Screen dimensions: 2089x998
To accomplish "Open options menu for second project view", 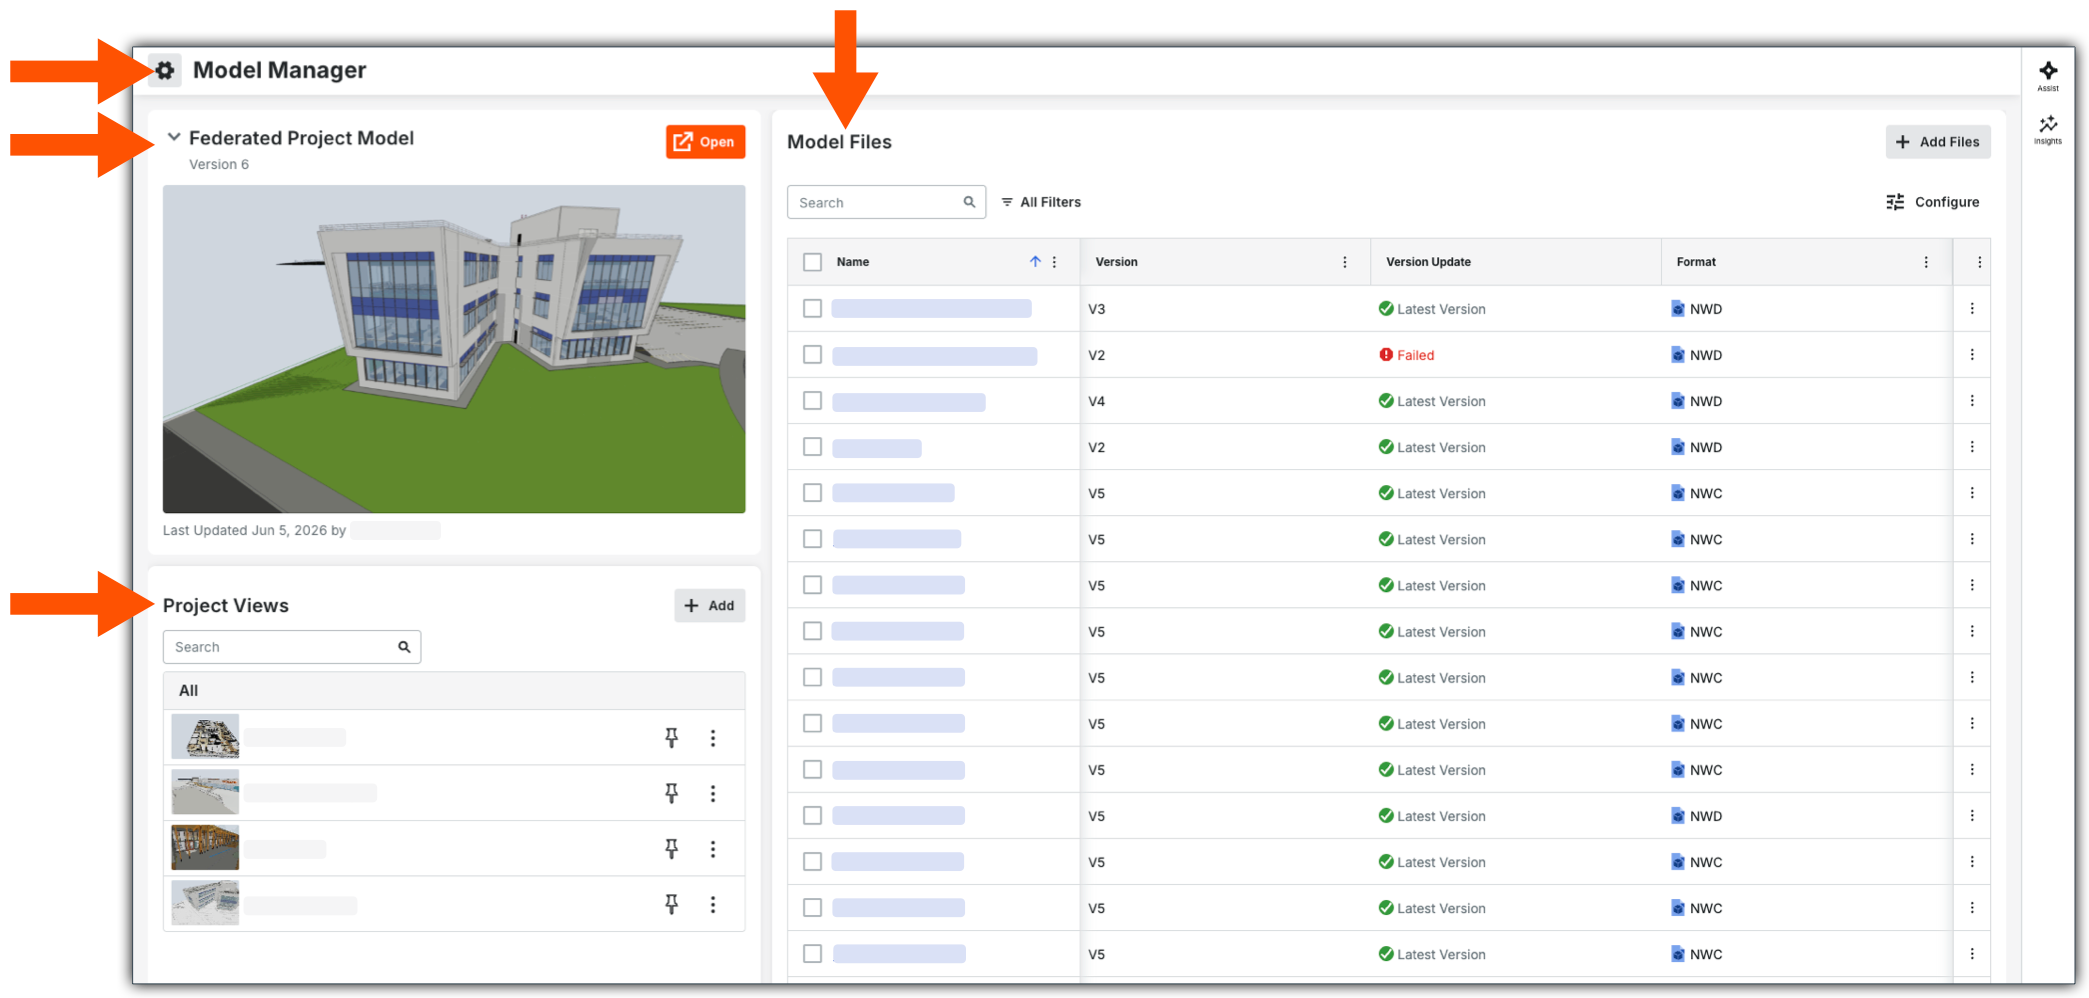I will click(x=713, y=793).
